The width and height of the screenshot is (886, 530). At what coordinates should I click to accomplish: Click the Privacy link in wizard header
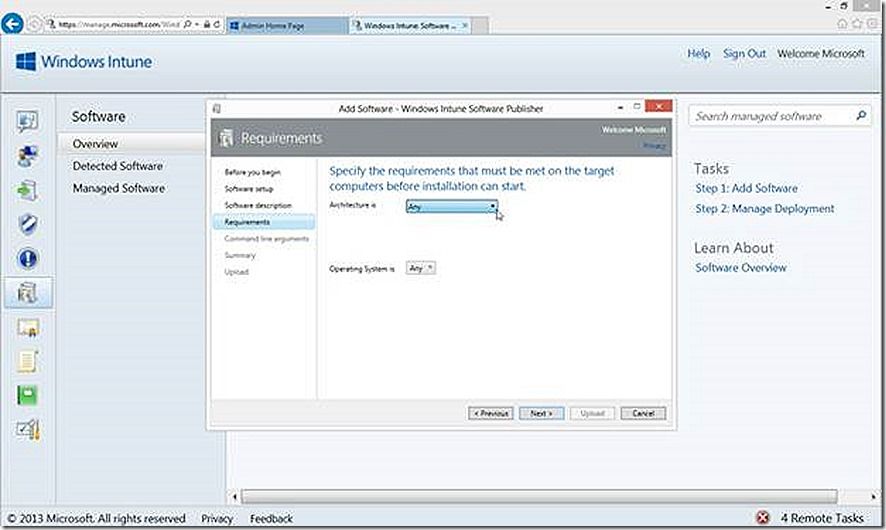click(x=654, y=146)
